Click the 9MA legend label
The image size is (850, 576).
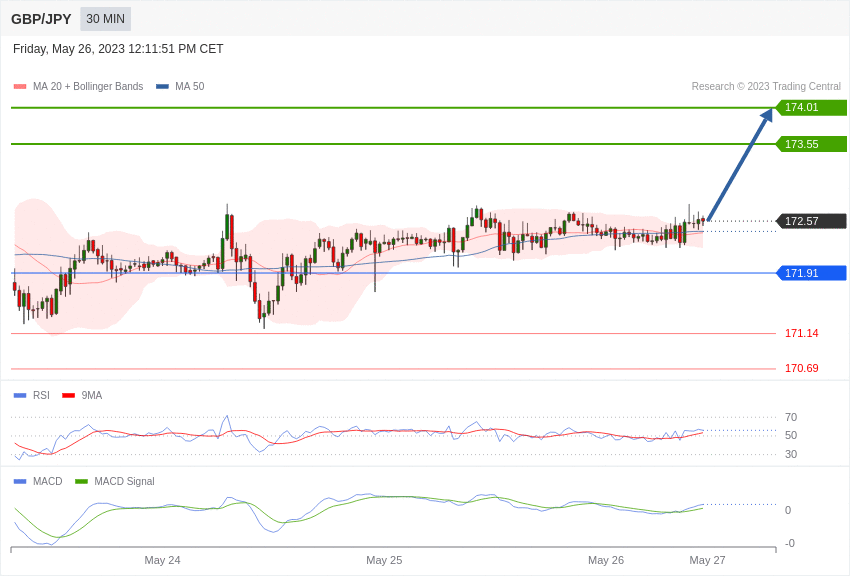click(x=92, y=396)
